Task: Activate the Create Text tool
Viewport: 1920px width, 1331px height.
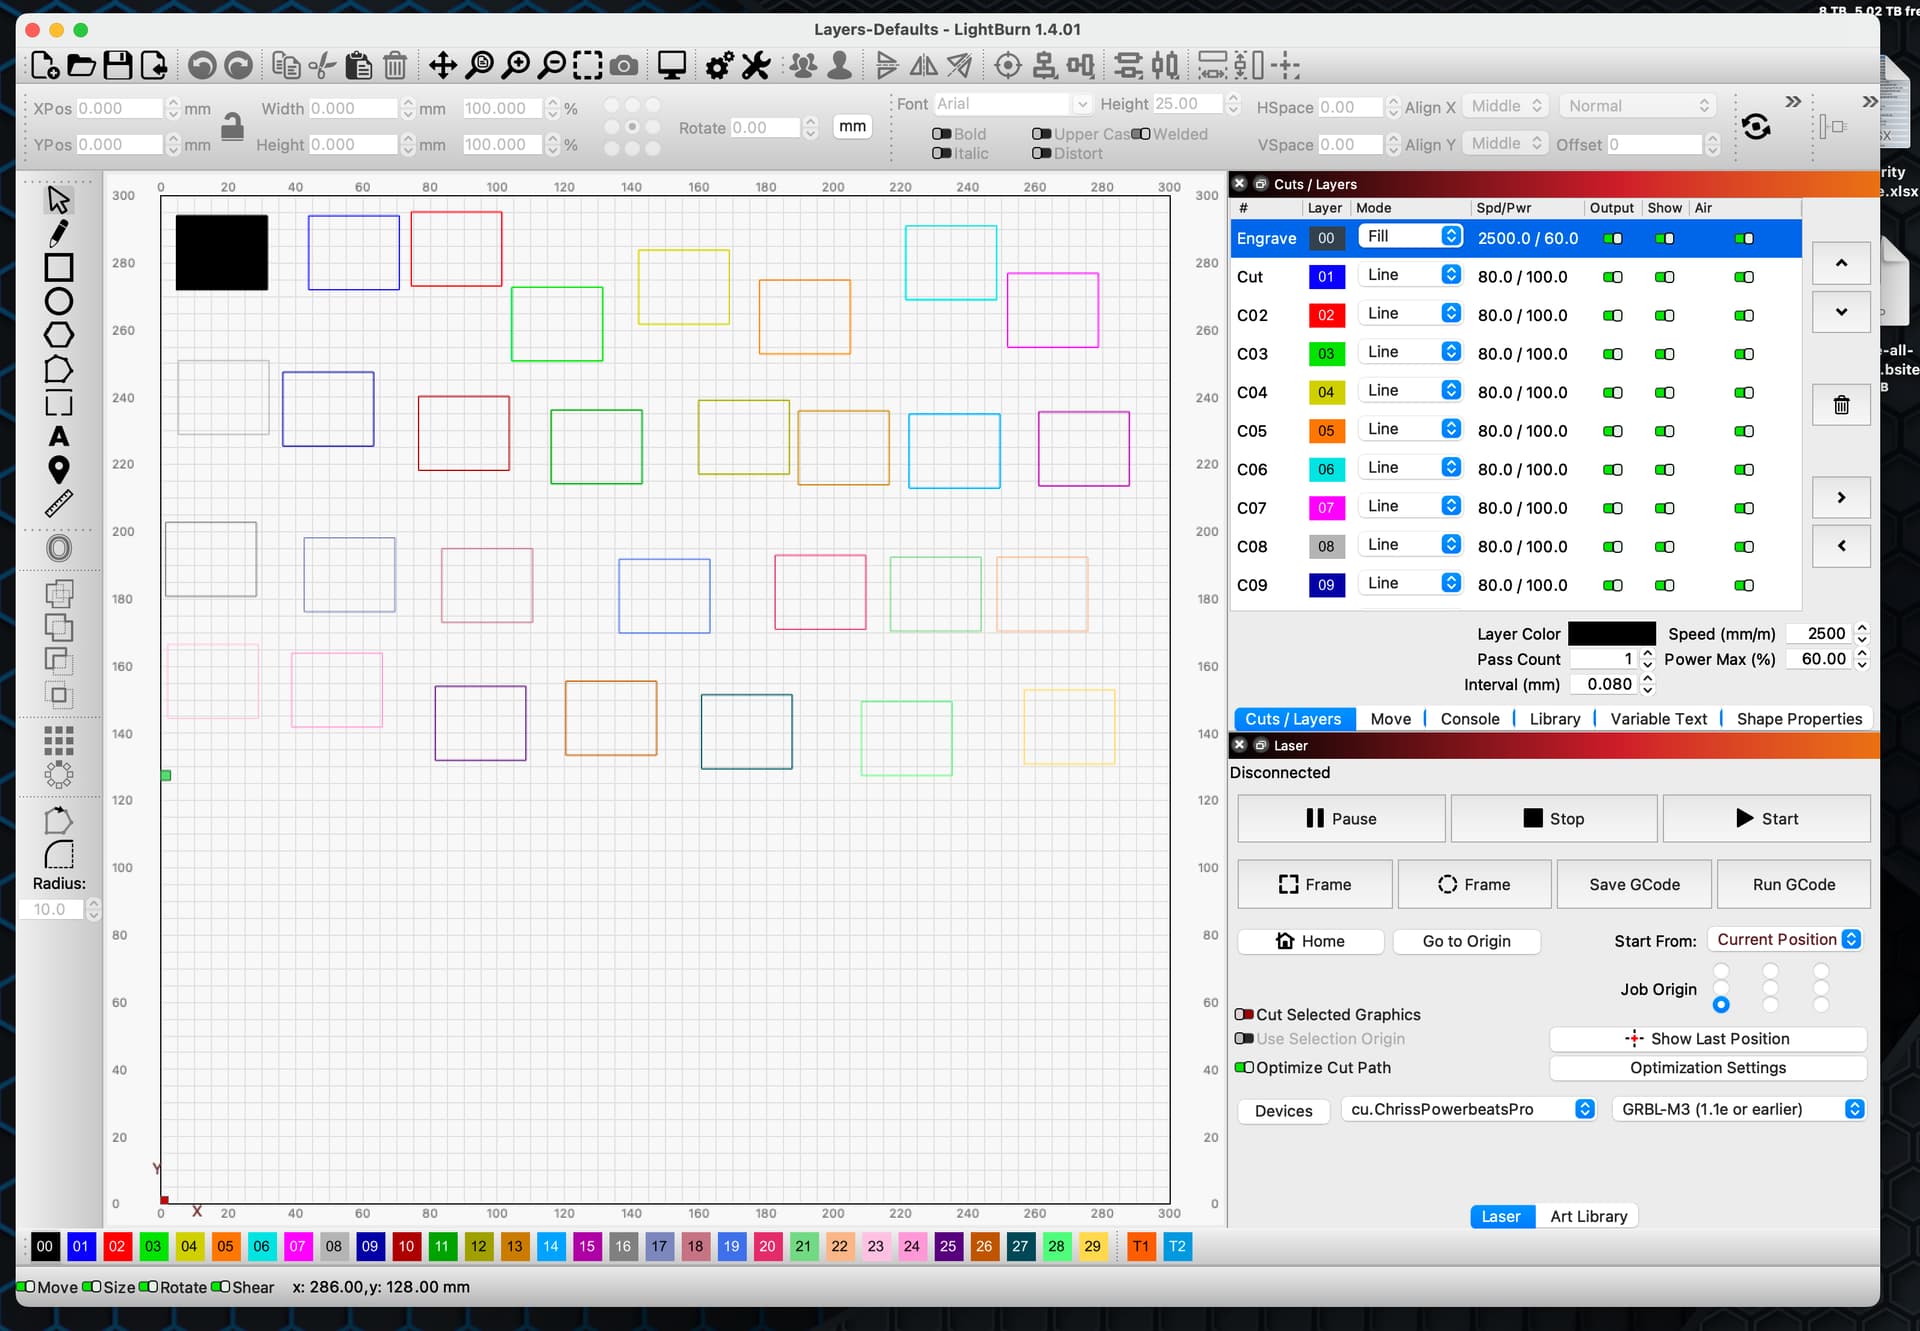Action: [x=58, y=437]
